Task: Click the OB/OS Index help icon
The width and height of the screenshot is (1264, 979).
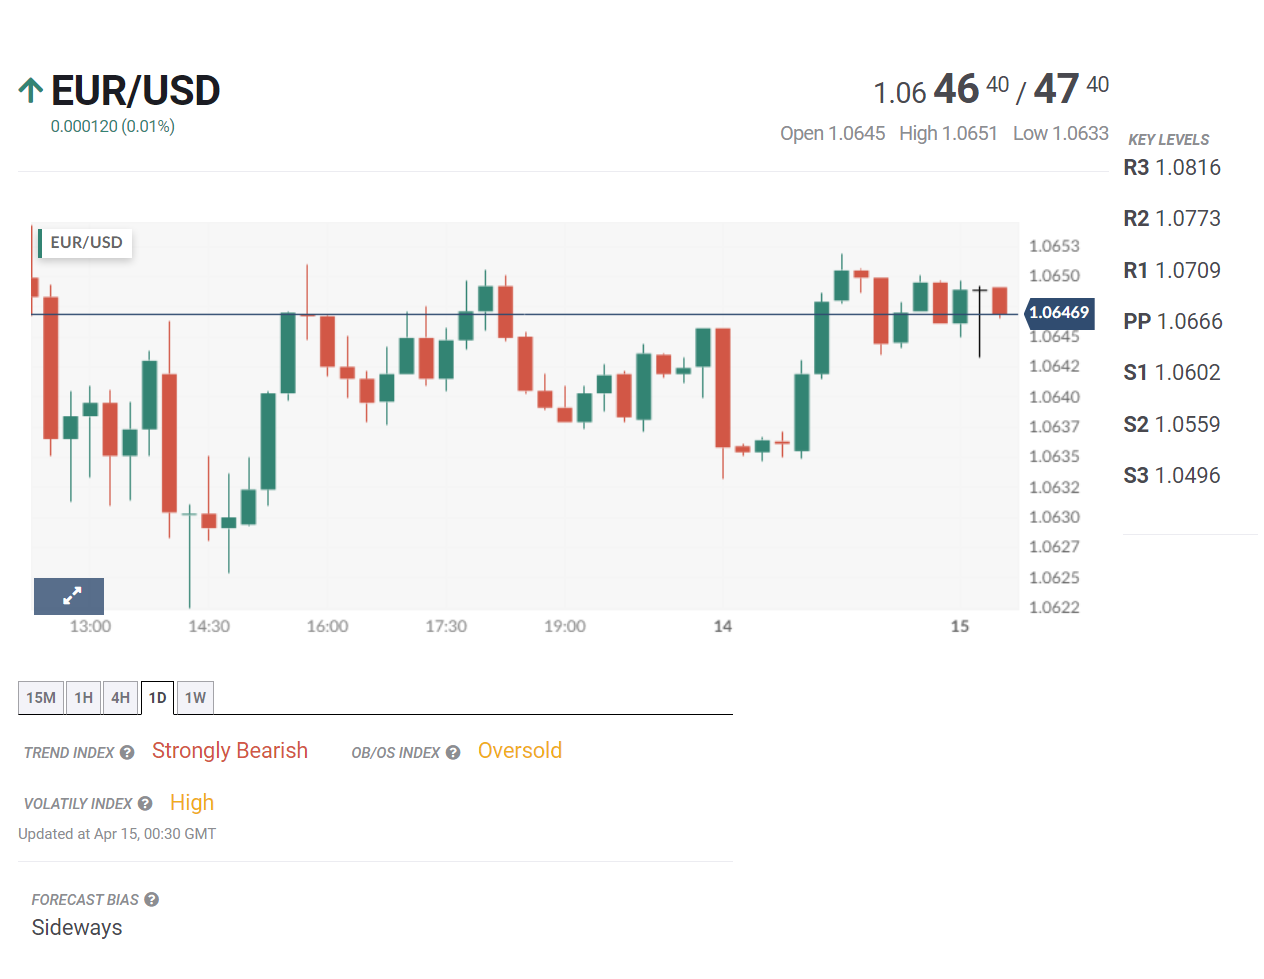Action: 453,752
